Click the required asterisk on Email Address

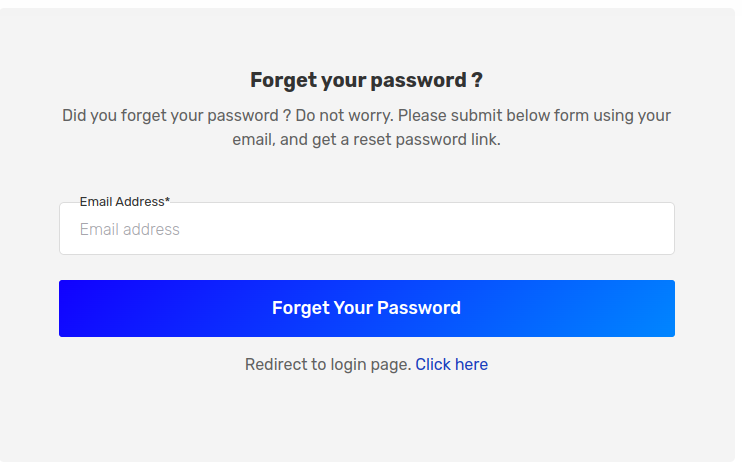167,200
